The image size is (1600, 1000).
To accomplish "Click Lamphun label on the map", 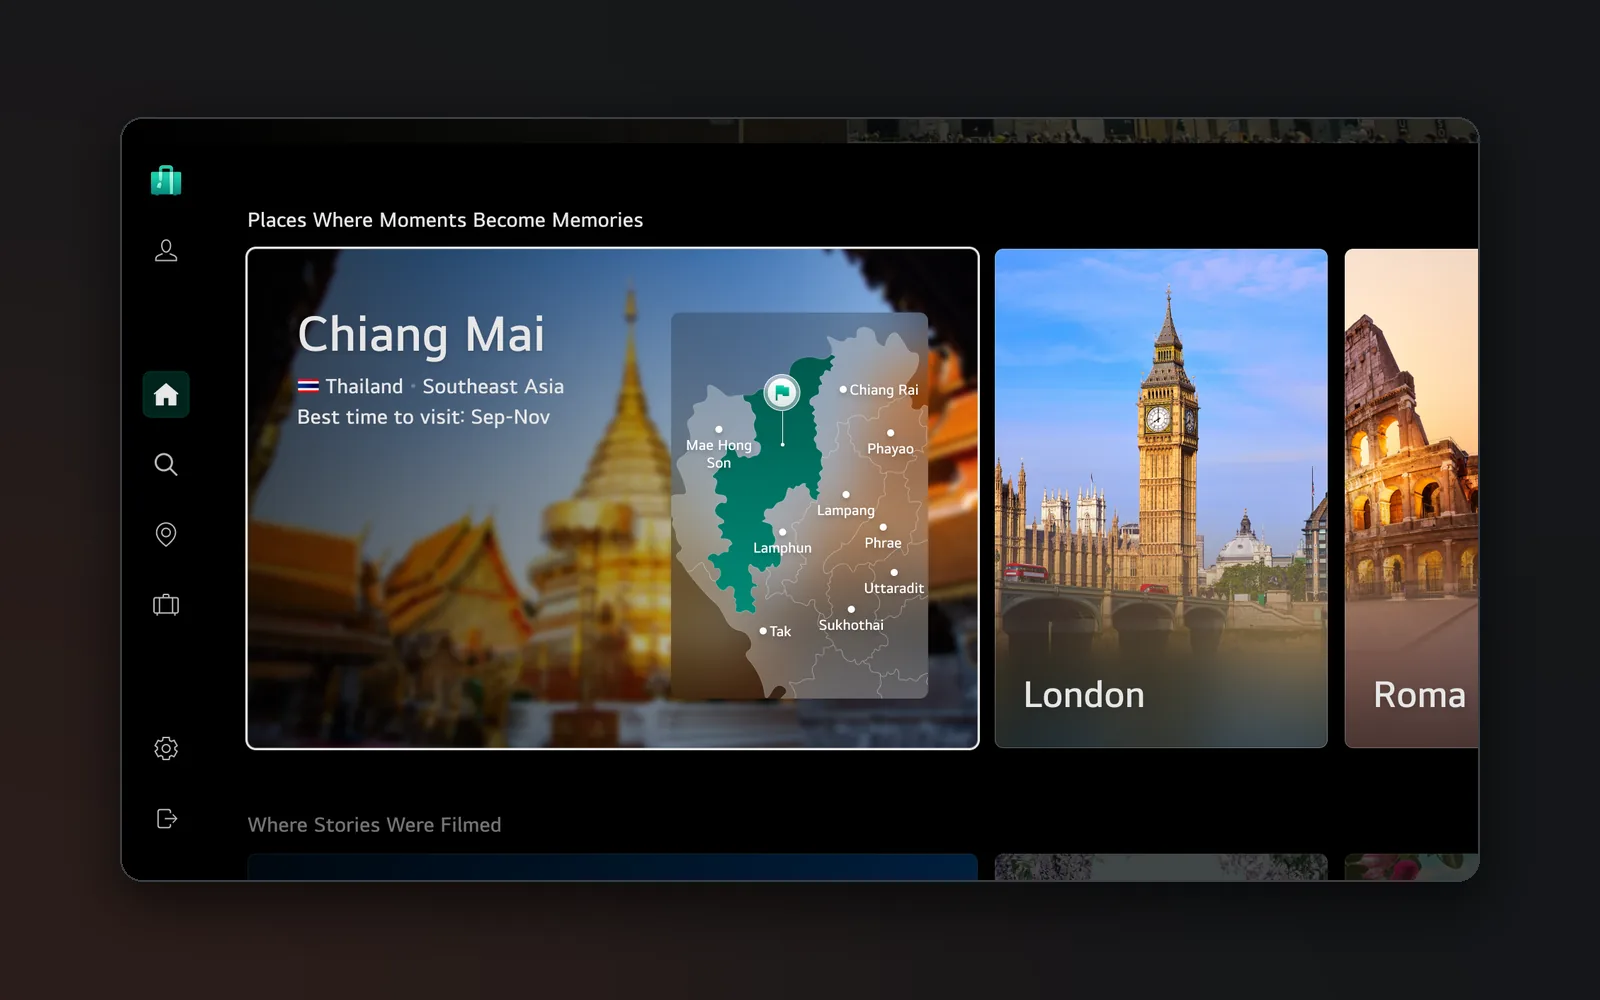I will pos(782,548).
